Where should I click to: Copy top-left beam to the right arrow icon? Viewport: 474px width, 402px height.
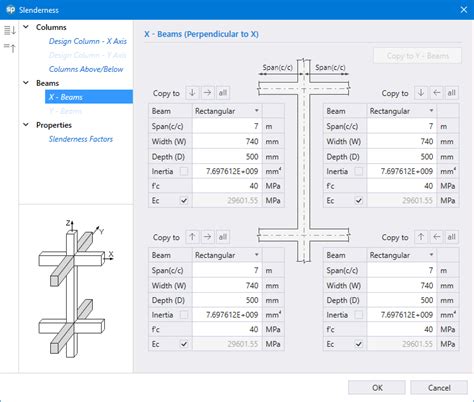pos(207,93)
